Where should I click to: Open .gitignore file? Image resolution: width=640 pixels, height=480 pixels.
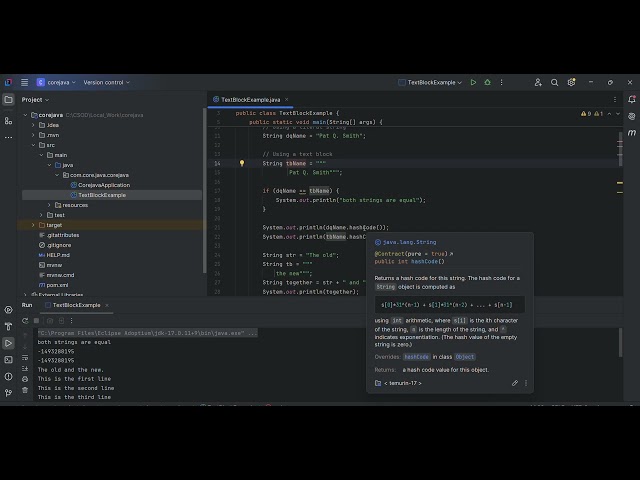tap(55, 245)
